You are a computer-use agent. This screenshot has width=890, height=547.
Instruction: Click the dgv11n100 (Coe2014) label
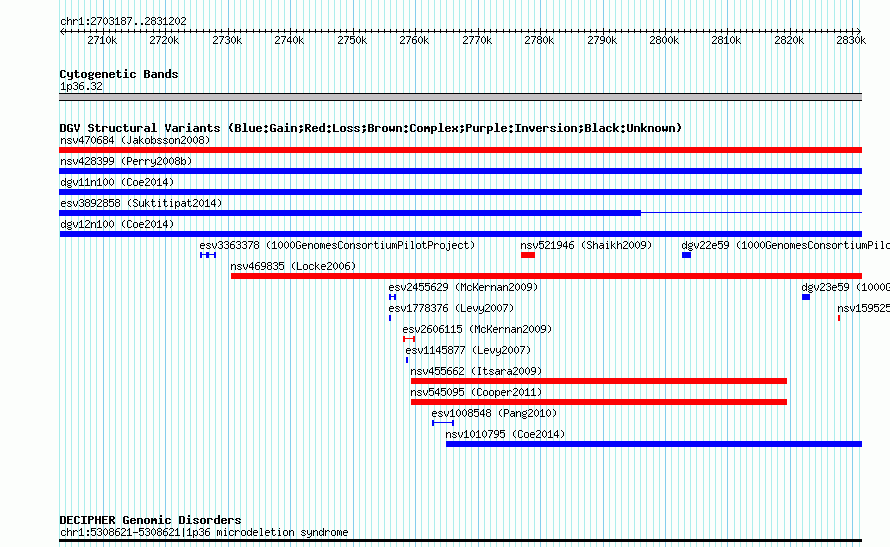(x=117, y=182)
